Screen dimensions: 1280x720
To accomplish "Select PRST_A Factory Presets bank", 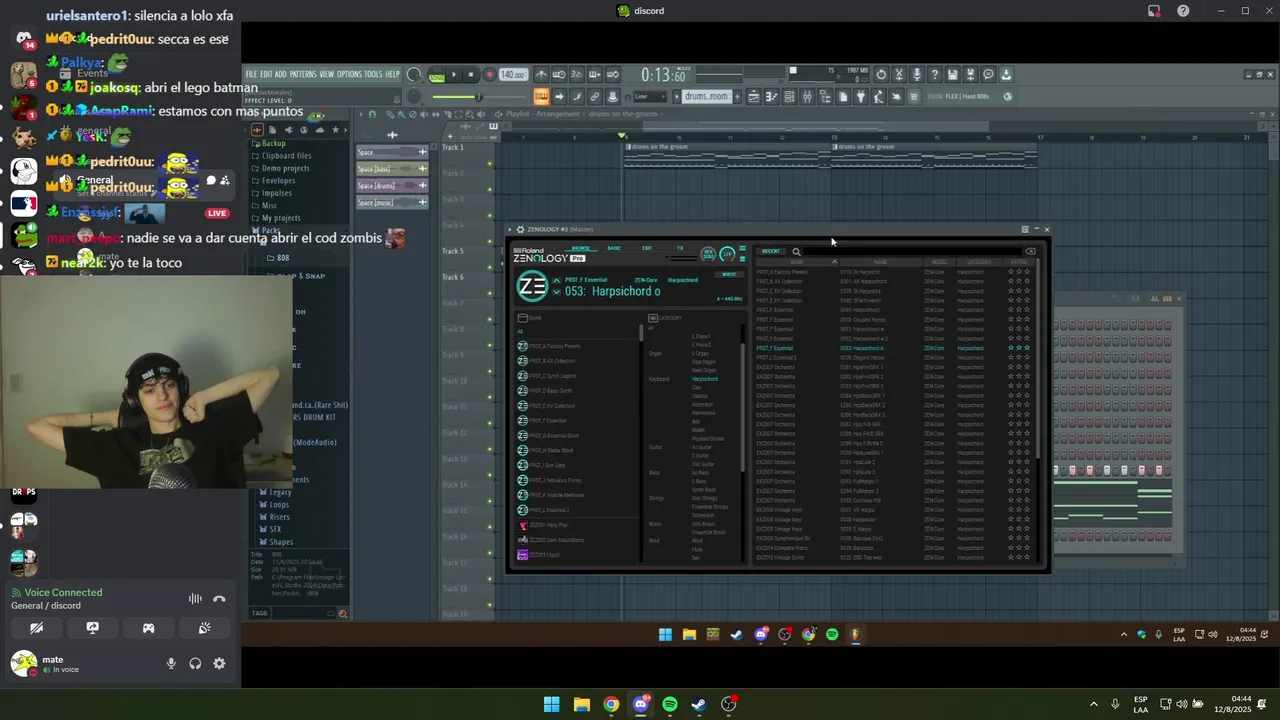I will pyautogui.click(x=555, y=346).
